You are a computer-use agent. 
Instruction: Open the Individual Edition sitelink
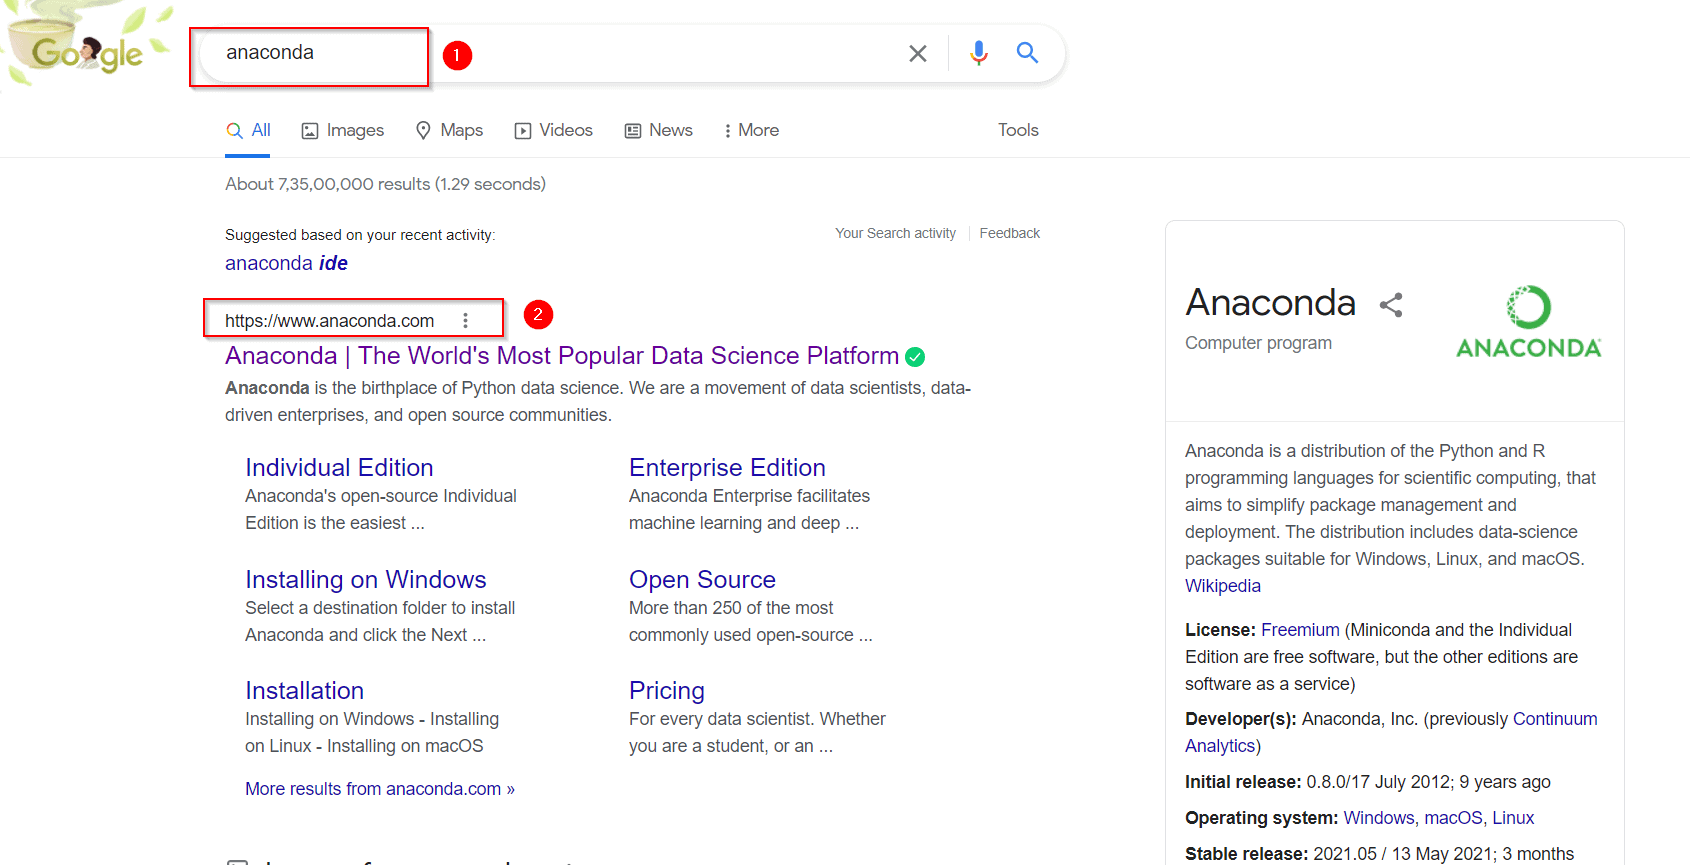coord(339,468)
